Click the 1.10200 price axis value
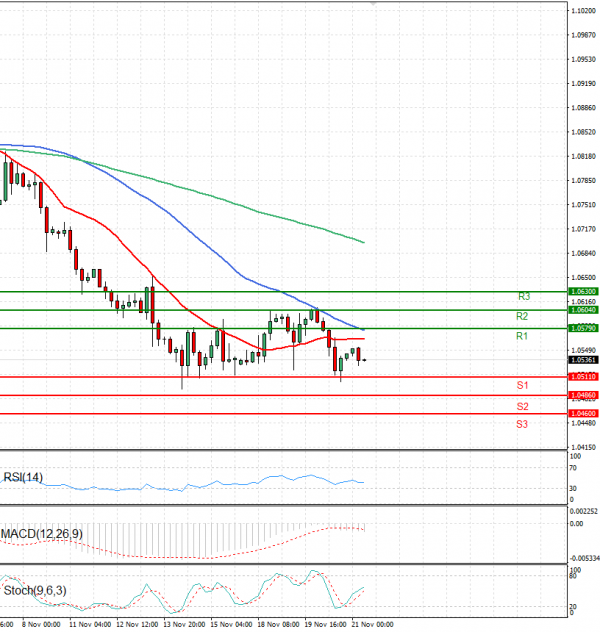The image size is (600, 632). click(x=583, y=11)
